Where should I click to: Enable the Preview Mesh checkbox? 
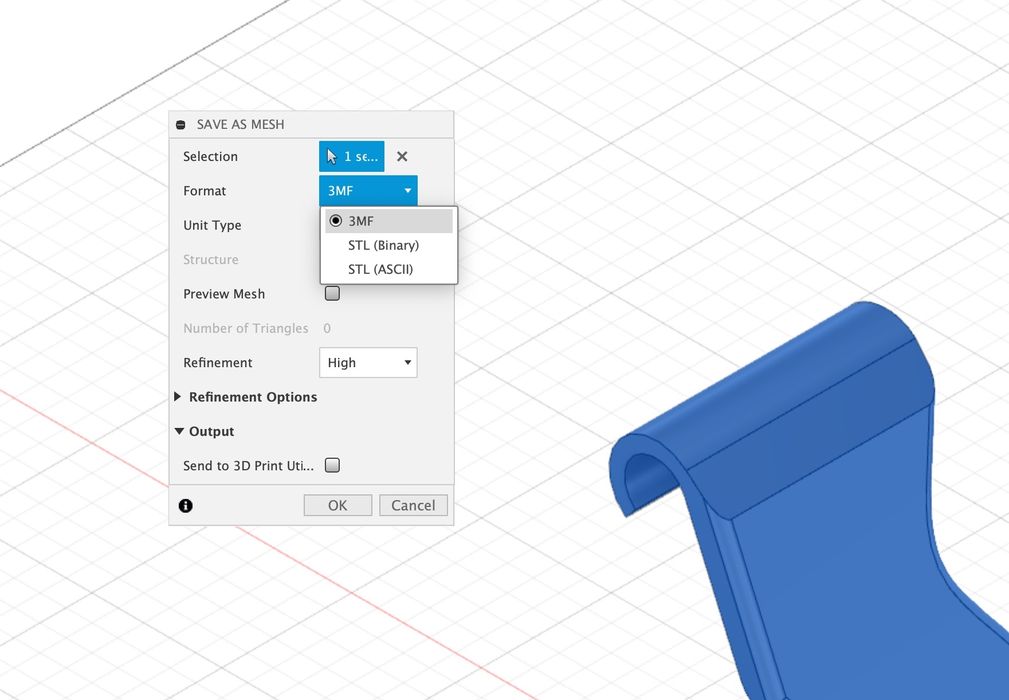click(333, 294)
